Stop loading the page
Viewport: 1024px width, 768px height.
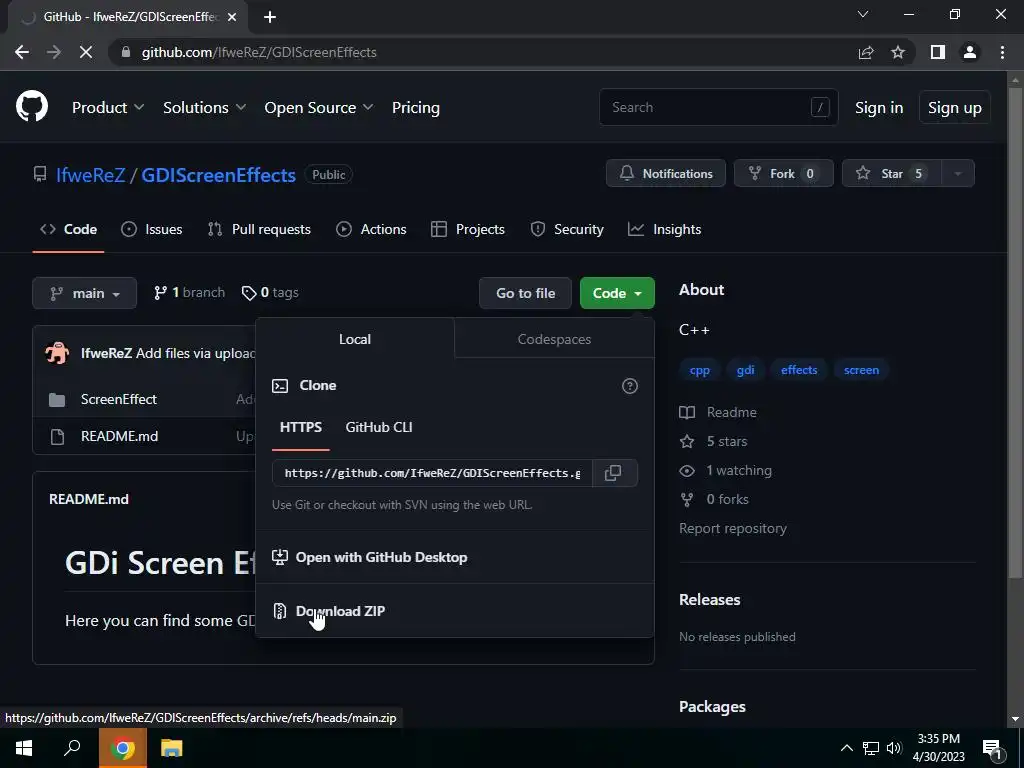(x=86, y=52)
